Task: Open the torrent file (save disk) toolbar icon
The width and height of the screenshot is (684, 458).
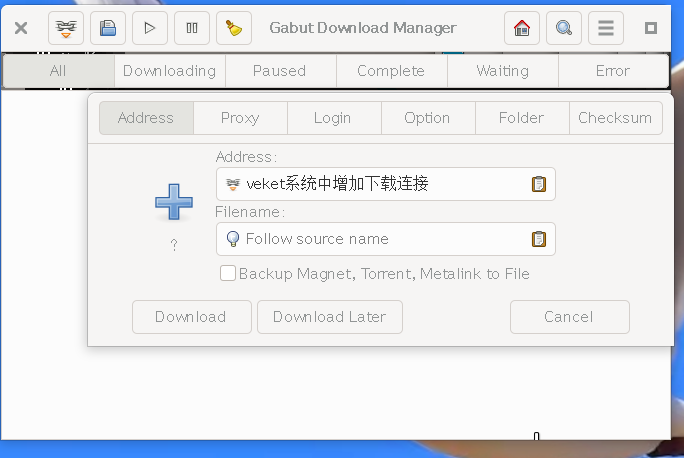Action: tap(108, 28)
